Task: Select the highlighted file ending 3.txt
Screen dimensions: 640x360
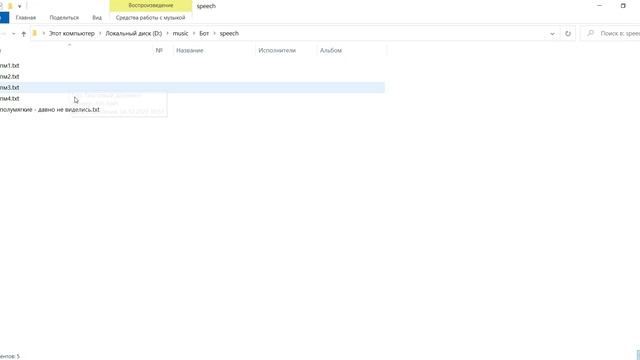Action: [x=192, y=87]
